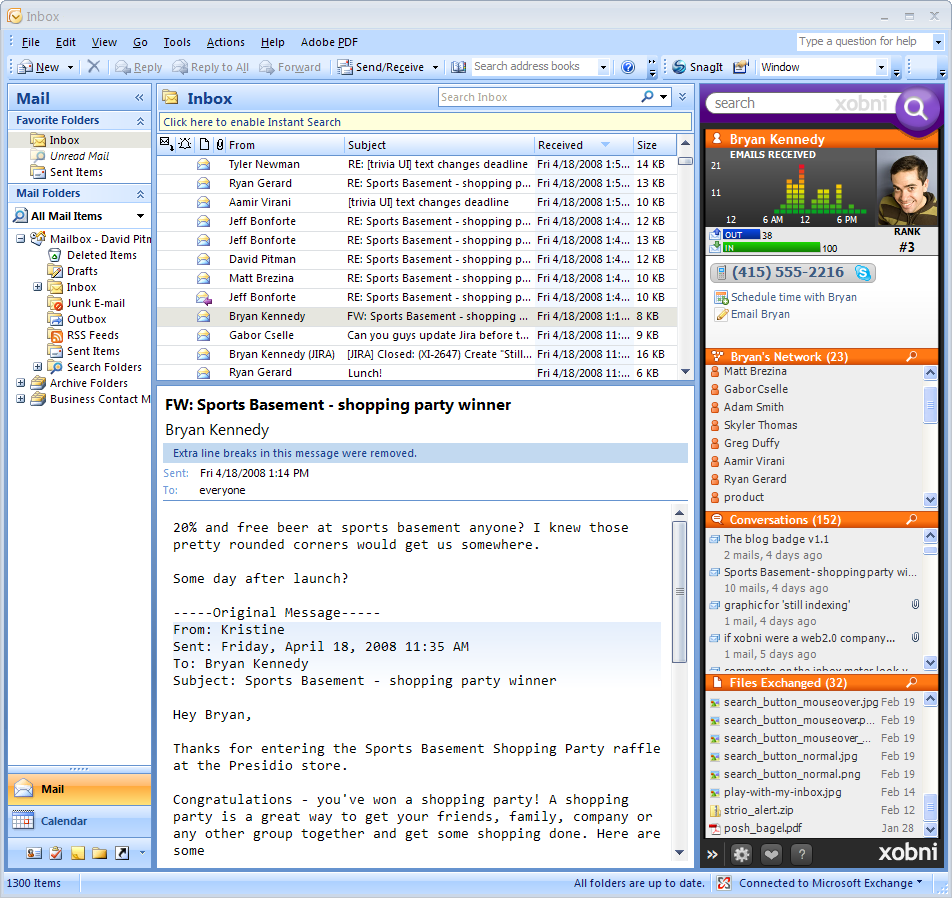Expand the Archive Folders tree node
The image size is (952, 898).
coord(21,383)
